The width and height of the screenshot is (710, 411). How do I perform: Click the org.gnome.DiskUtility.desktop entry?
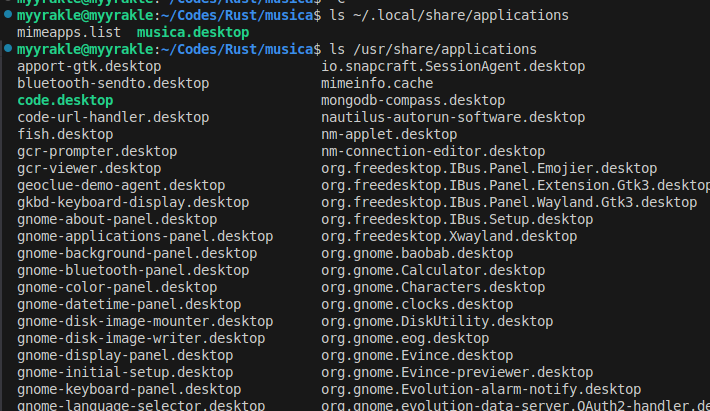pyautogui.click(x=437, y=321)
